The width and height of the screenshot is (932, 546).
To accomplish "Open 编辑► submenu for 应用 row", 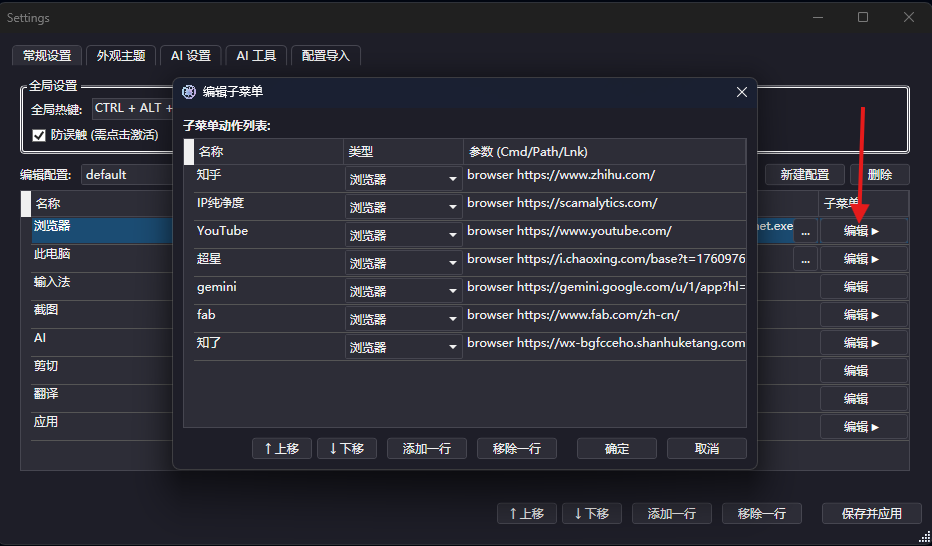I will 863,427.
